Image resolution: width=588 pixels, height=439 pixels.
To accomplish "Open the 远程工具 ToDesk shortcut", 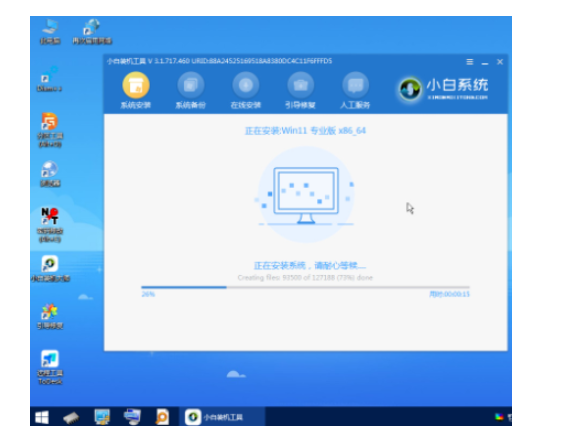I will coord(50,367).
